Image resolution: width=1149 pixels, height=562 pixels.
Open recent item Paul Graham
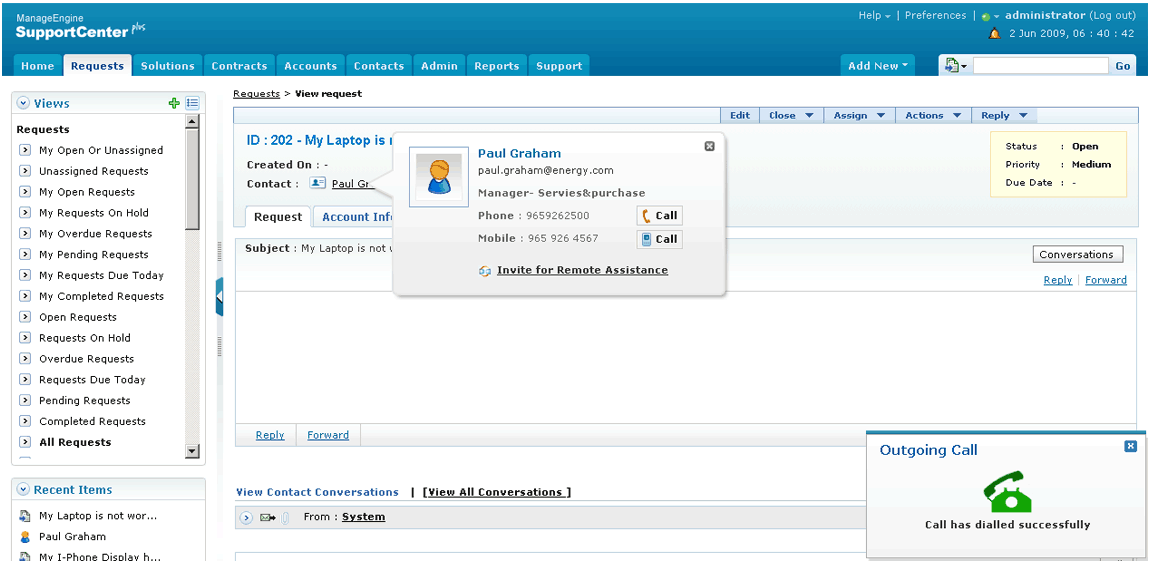(73, 536)
